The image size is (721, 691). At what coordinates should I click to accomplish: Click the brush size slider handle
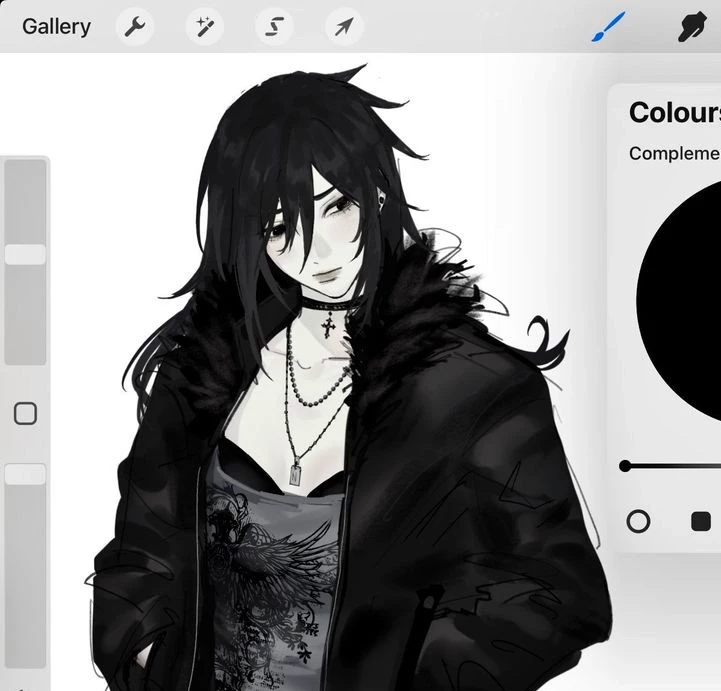25,255
